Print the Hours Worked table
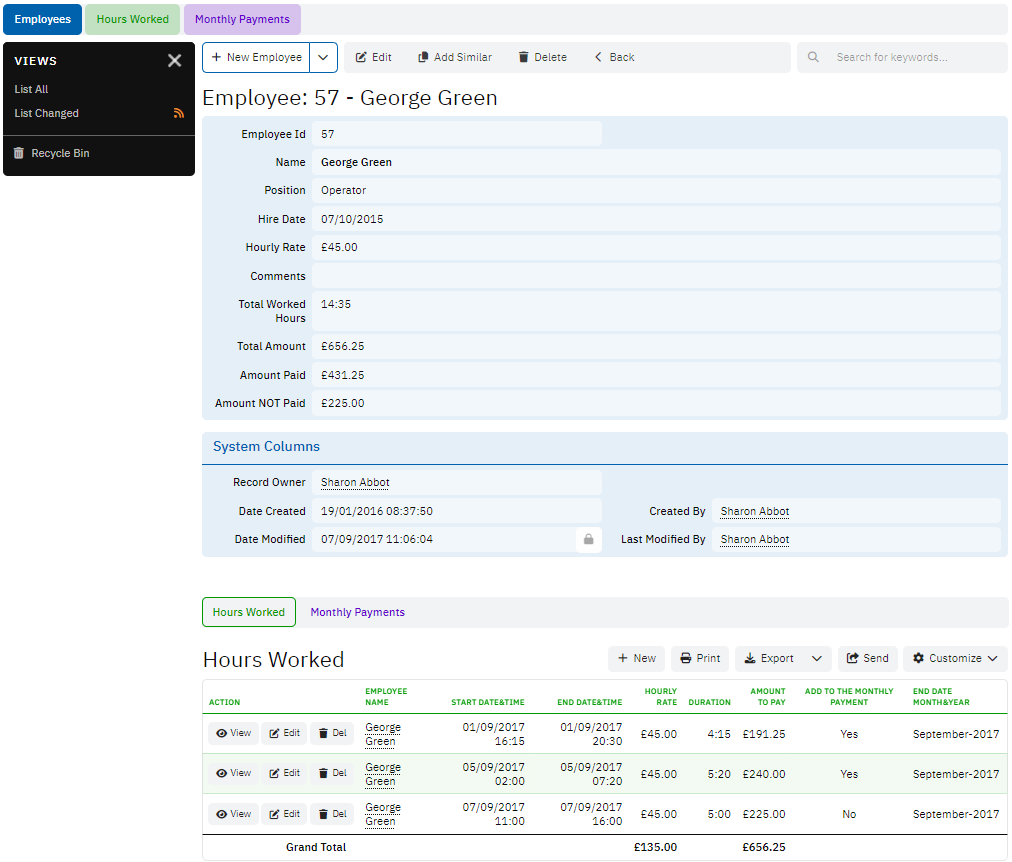 700,659
